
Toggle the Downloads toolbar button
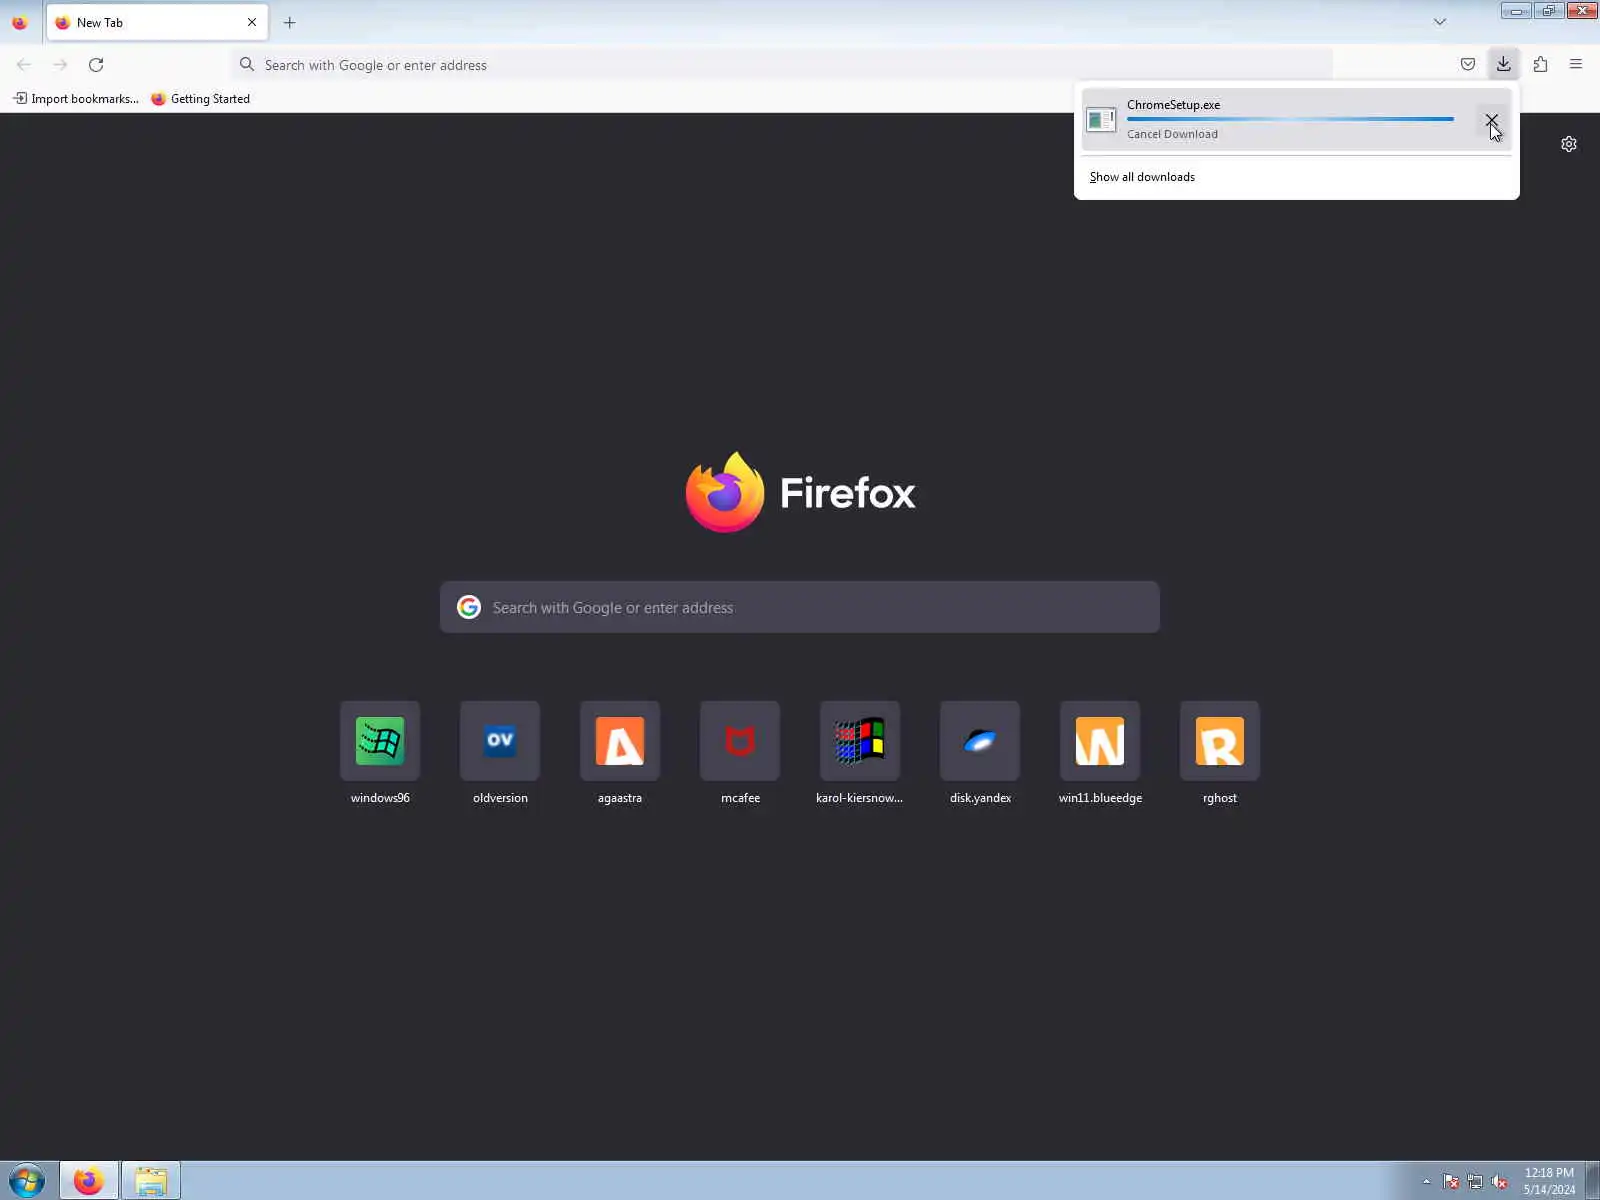pyautogui.click(x=1504, y=65)
